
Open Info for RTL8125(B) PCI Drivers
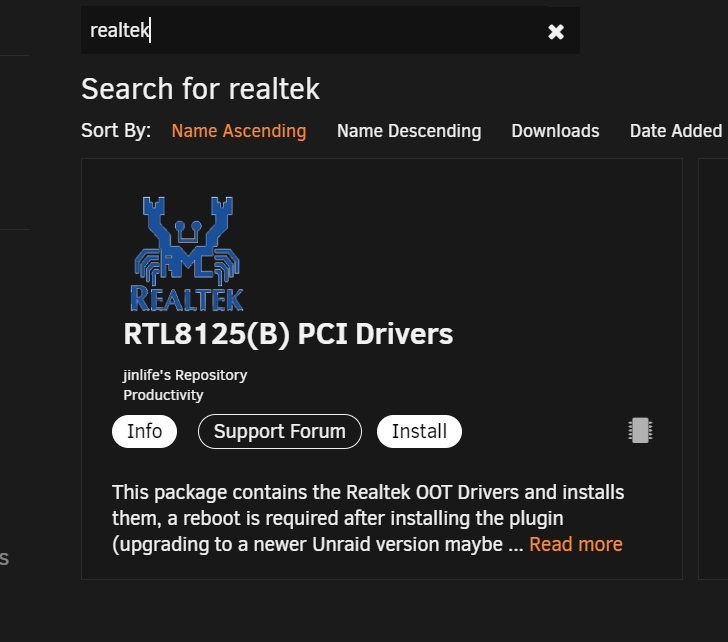click(x=144, y=431)
